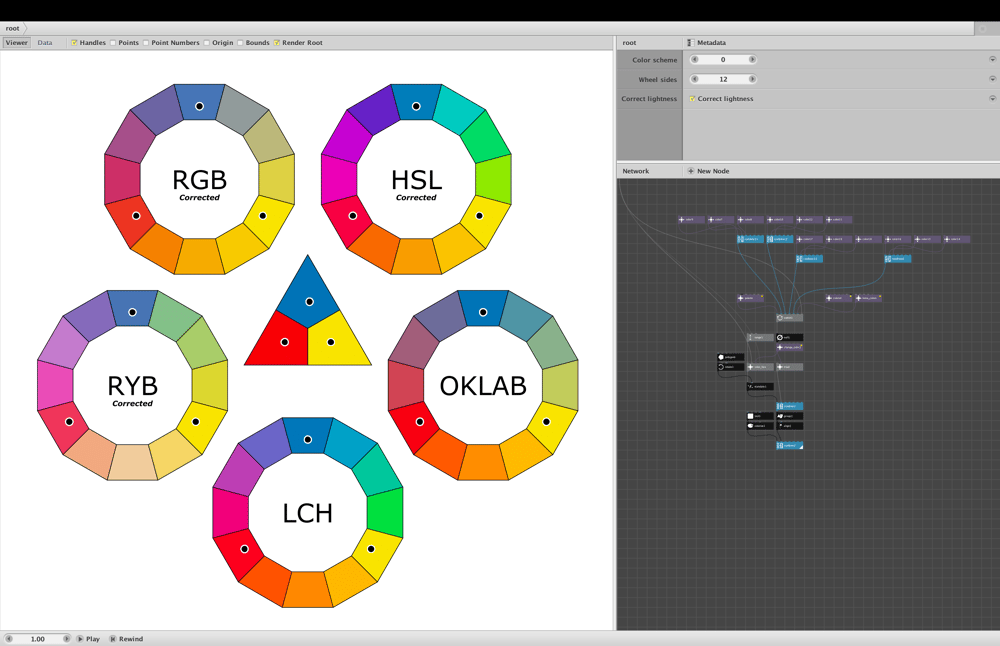Open the Correct lightness row options arrow

pos(992,98)
